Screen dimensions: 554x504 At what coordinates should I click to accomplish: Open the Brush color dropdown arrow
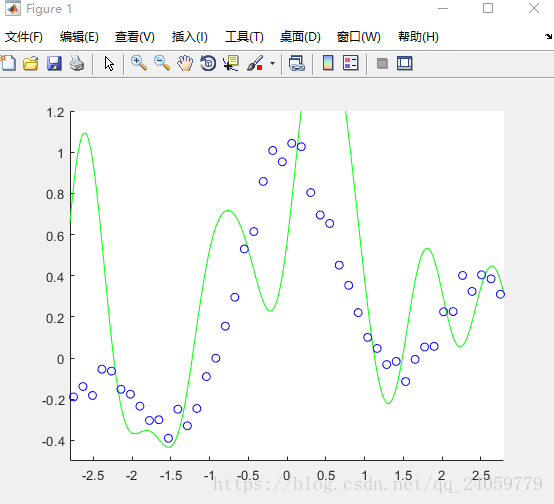tap(272, 64)
